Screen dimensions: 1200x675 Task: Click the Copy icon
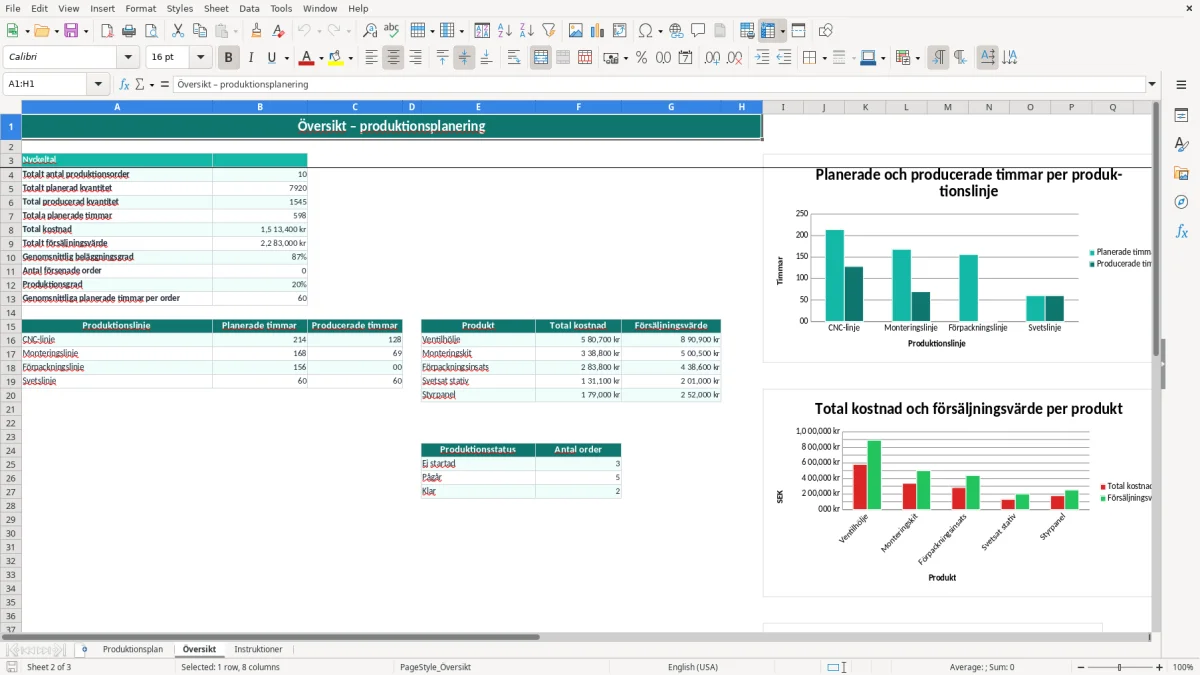tap(200, 31)
